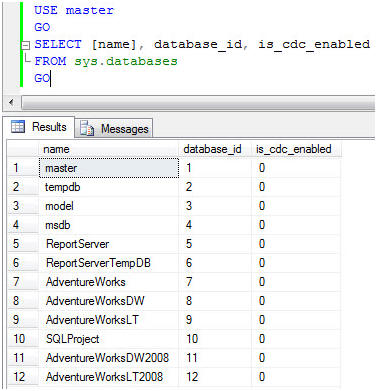Select is_cdc_enabled cell for AdventureWorksLT row
Viewport: 377px width, 391px height.
296,320
